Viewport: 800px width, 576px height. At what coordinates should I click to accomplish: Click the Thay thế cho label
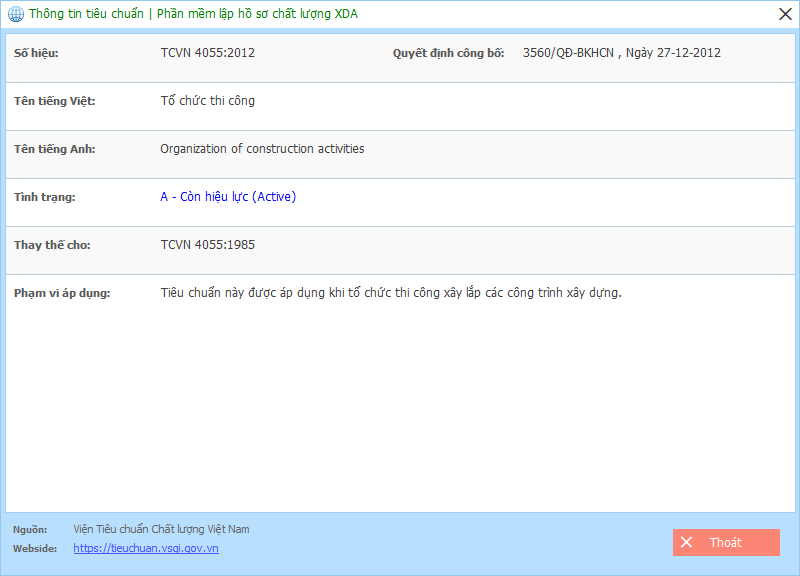click(52, 245)
